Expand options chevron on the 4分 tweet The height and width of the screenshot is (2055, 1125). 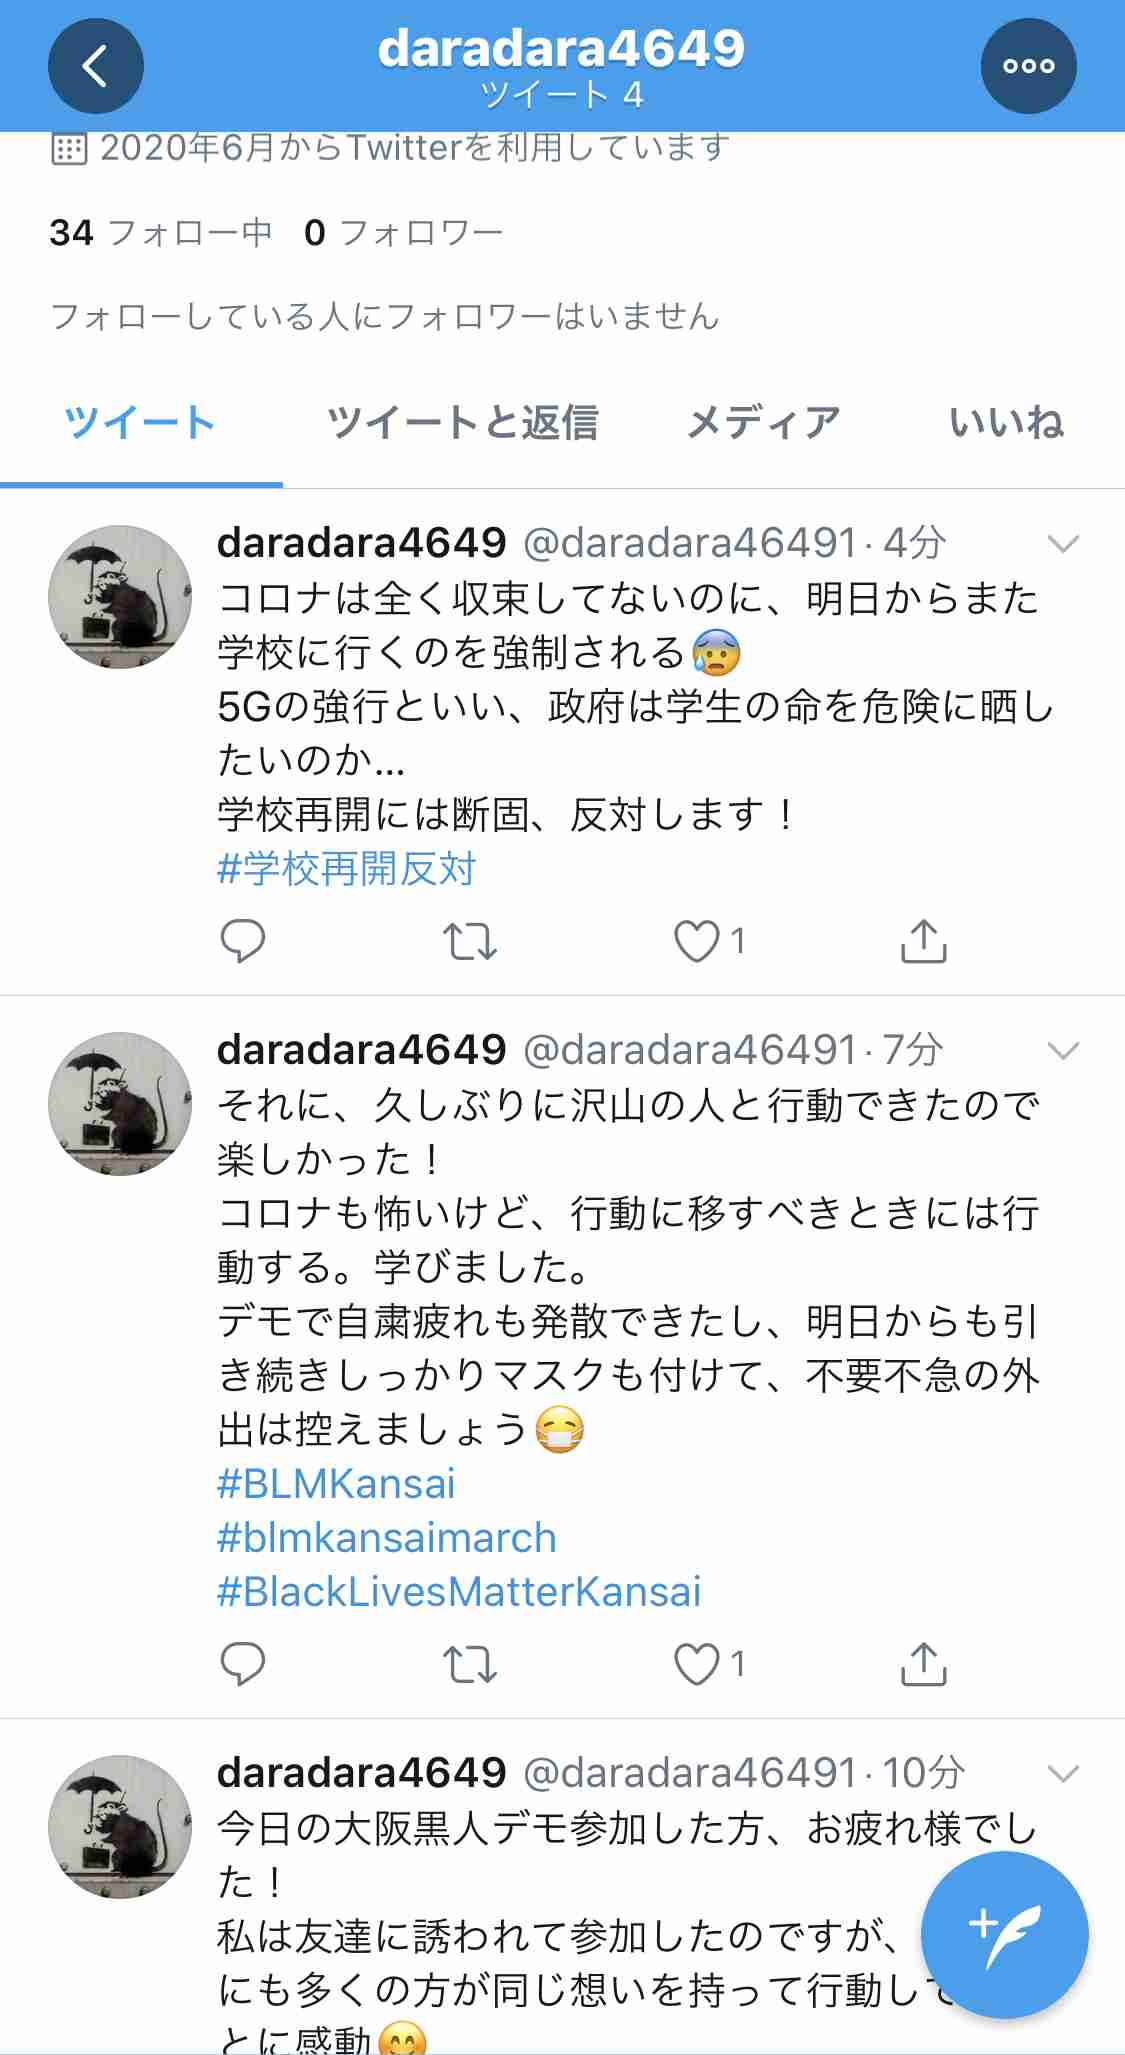[x=1062, y=543]
